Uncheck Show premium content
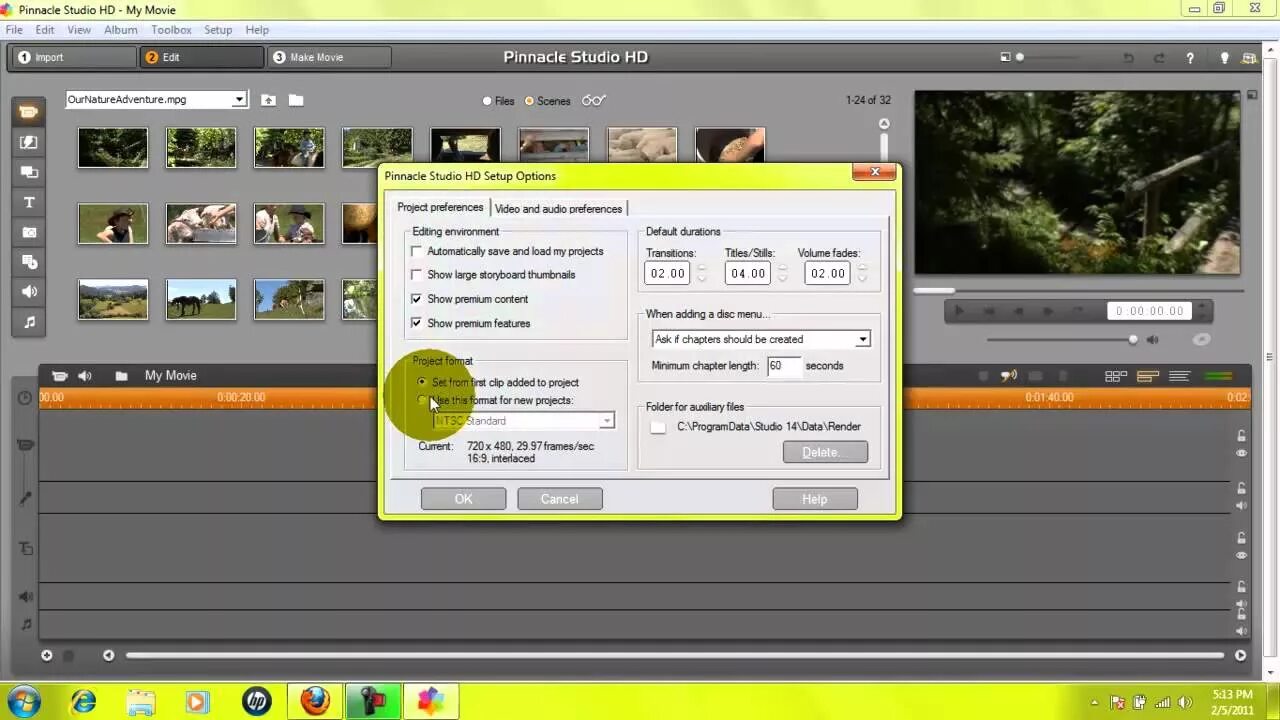Screen dimensions: 1280x720 pyautogui.click(x=417, y=299)
